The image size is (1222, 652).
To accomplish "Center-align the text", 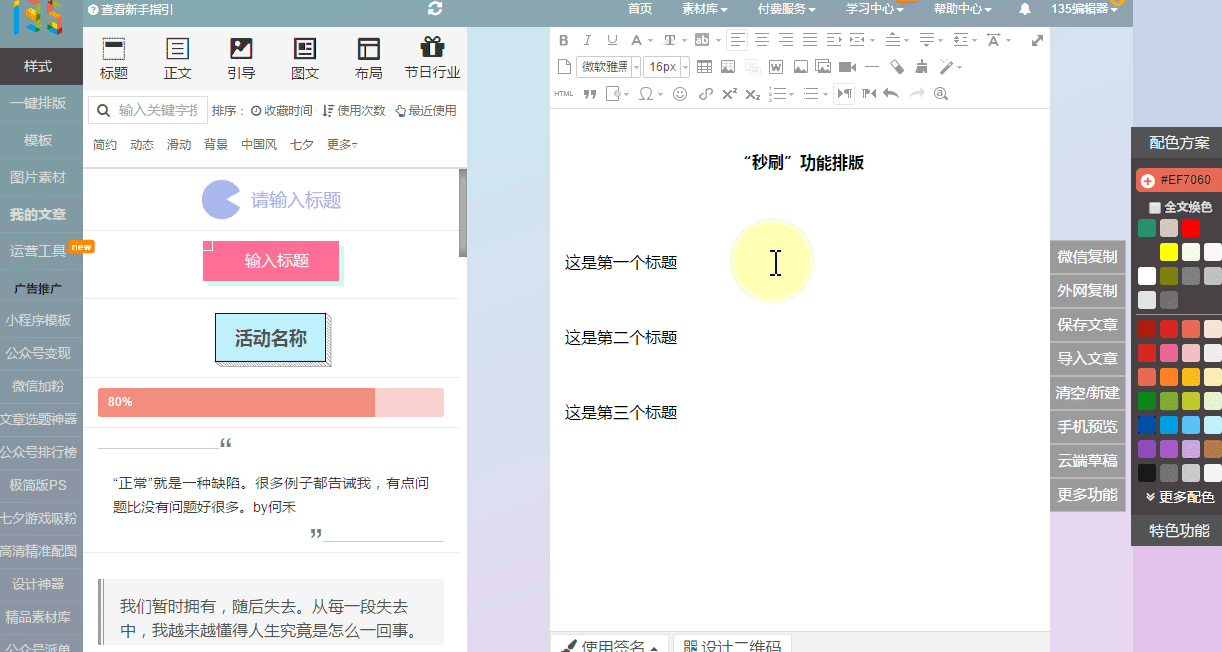I will (762, 41).
